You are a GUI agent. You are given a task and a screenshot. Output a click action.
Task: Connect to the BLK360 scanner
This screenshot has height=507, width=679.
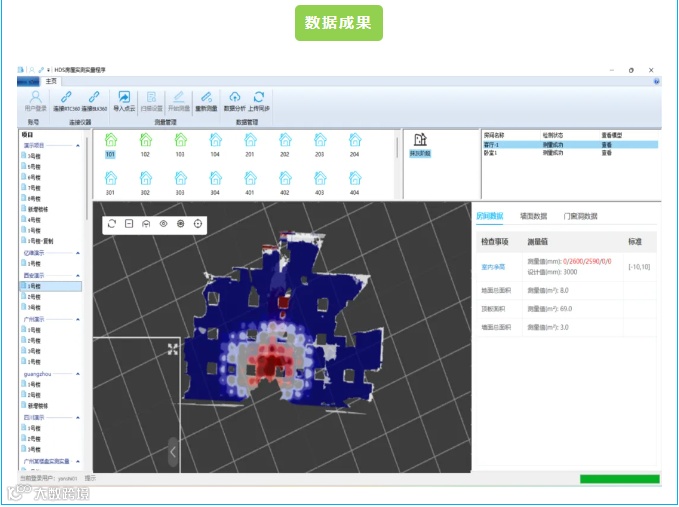click(x=94, y=101)
